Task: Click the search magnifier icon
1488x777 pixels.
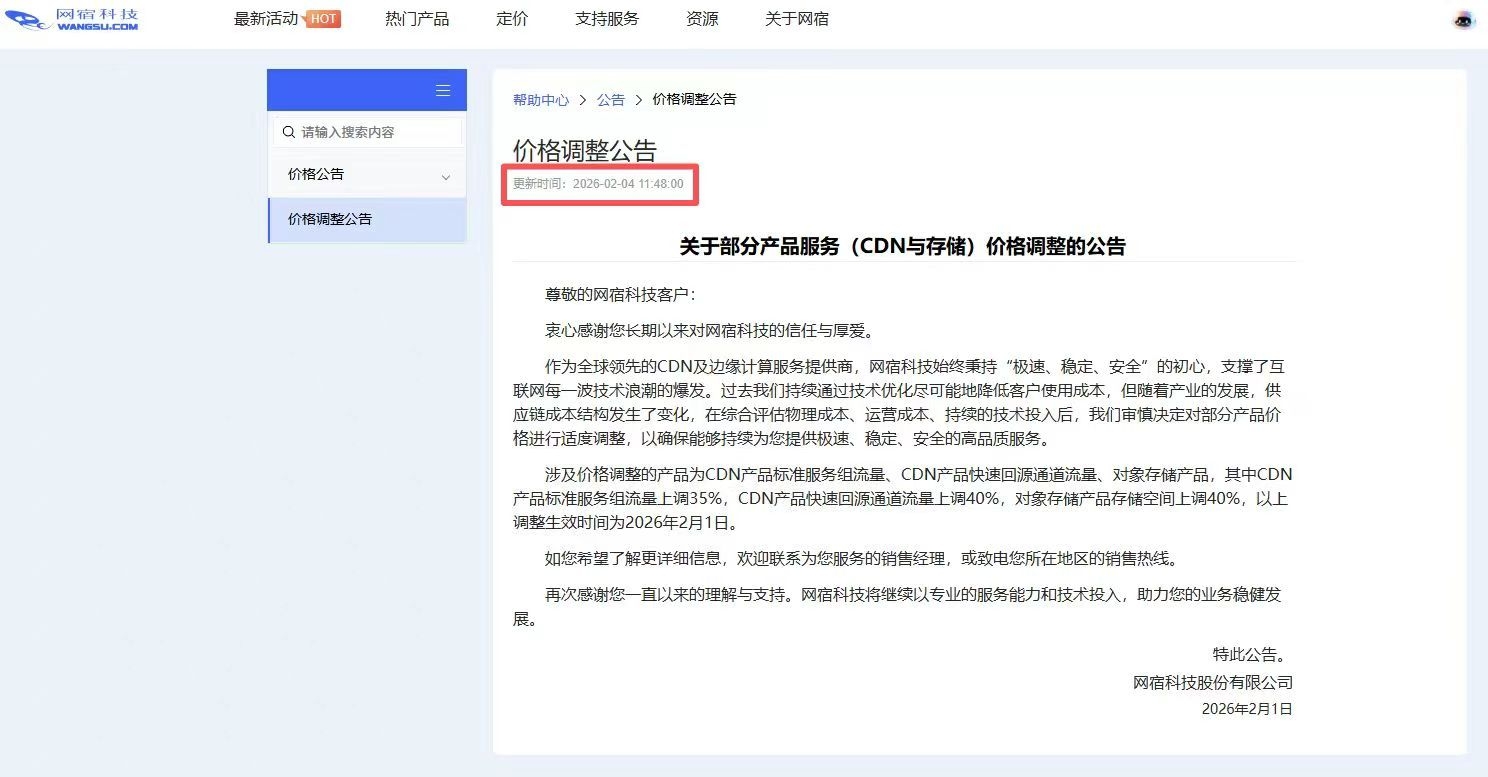Action: 289,132
